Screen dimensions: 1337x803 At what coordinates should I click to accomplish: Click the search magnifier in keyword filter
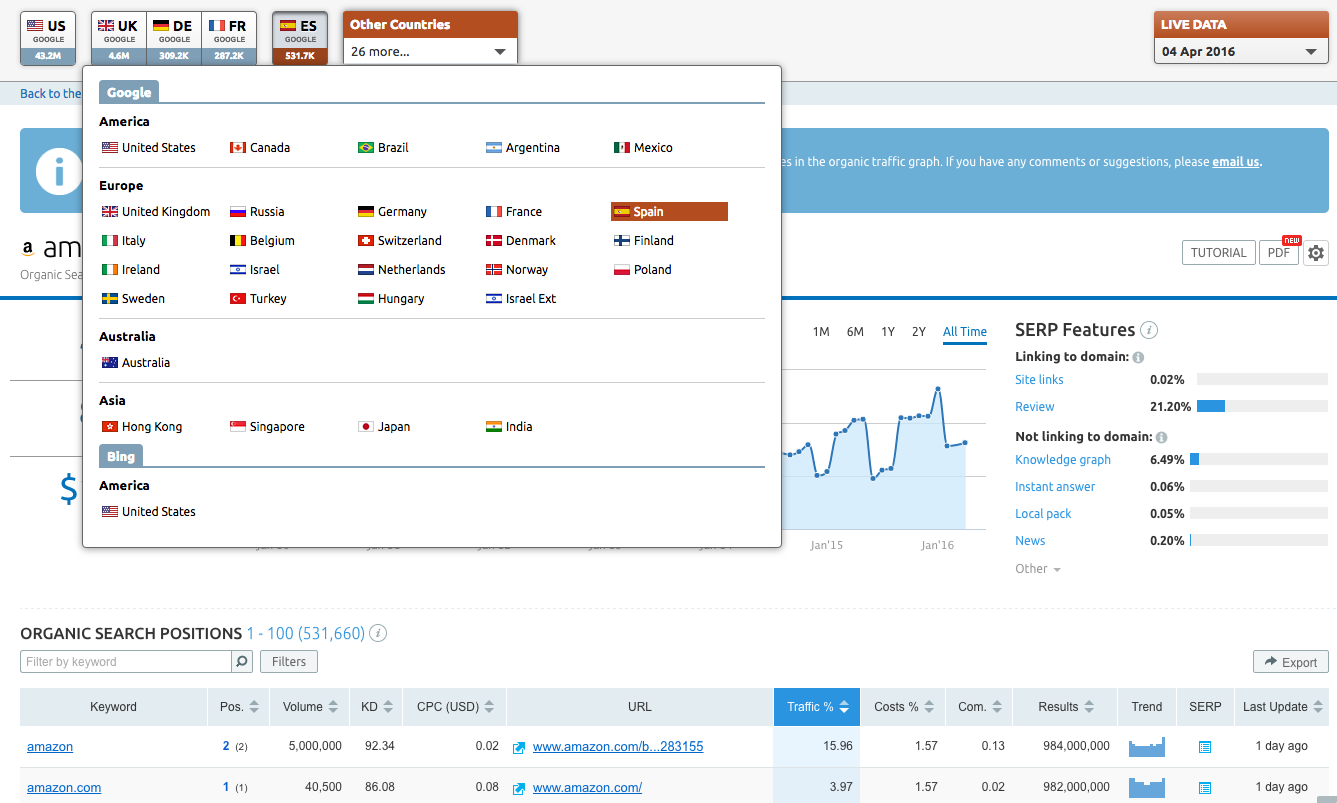pos(242,661)
